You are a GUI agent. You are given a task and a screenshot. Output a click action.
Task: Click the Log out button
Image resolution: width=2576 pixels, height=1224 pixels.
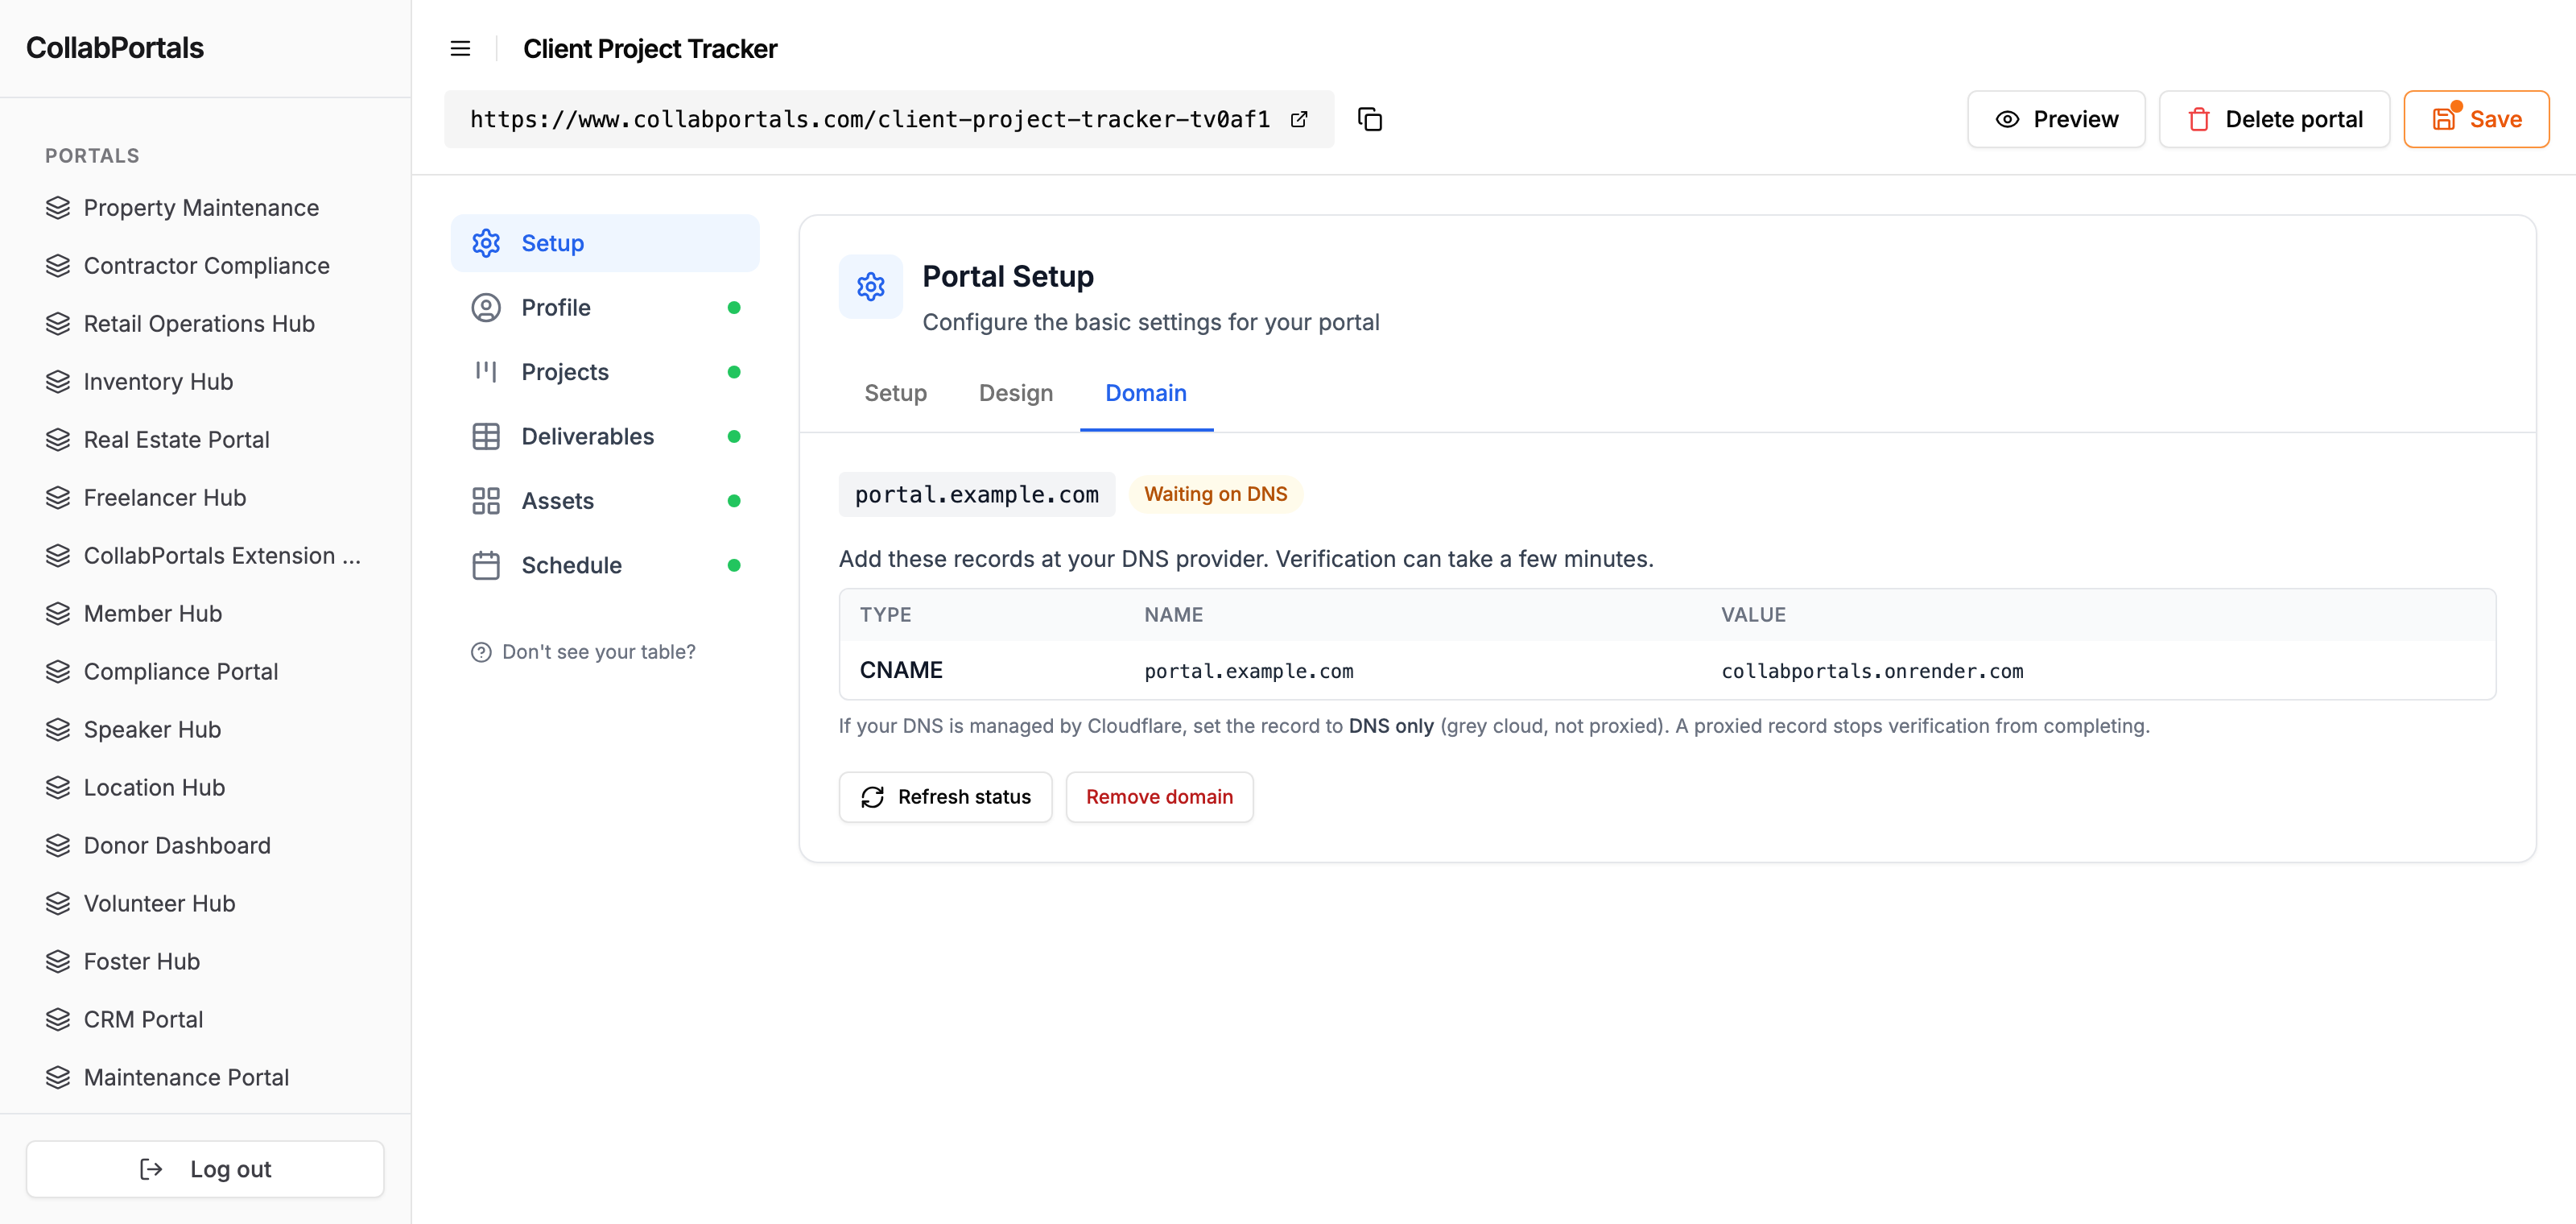pos(205,1169)
